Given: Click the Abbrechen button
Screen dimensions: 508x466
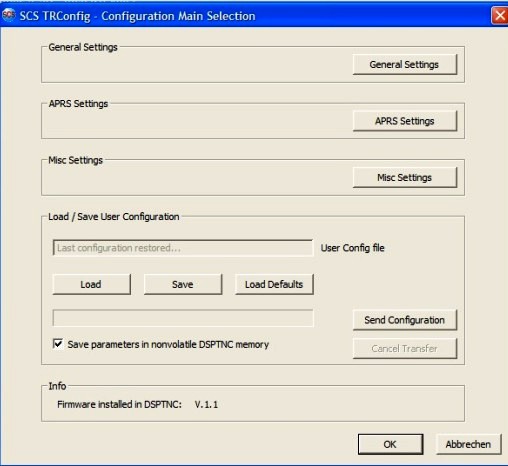Looking at the screenshot, I should click(x=468, y=444).
